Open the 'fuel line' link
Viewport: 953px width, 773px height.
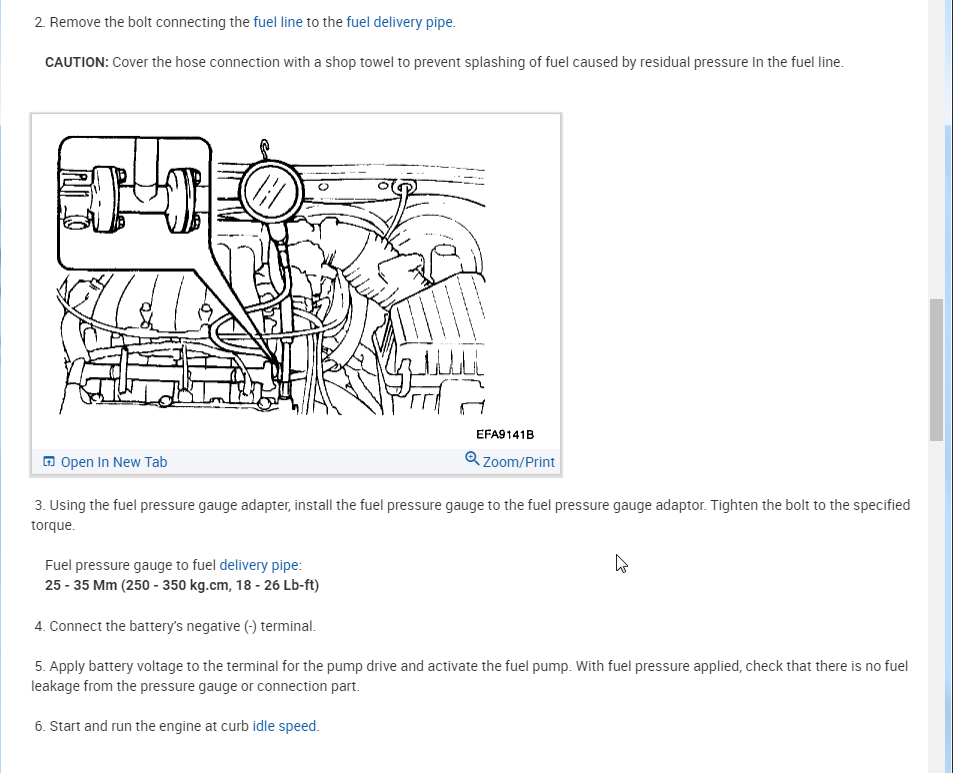point(278,22)
